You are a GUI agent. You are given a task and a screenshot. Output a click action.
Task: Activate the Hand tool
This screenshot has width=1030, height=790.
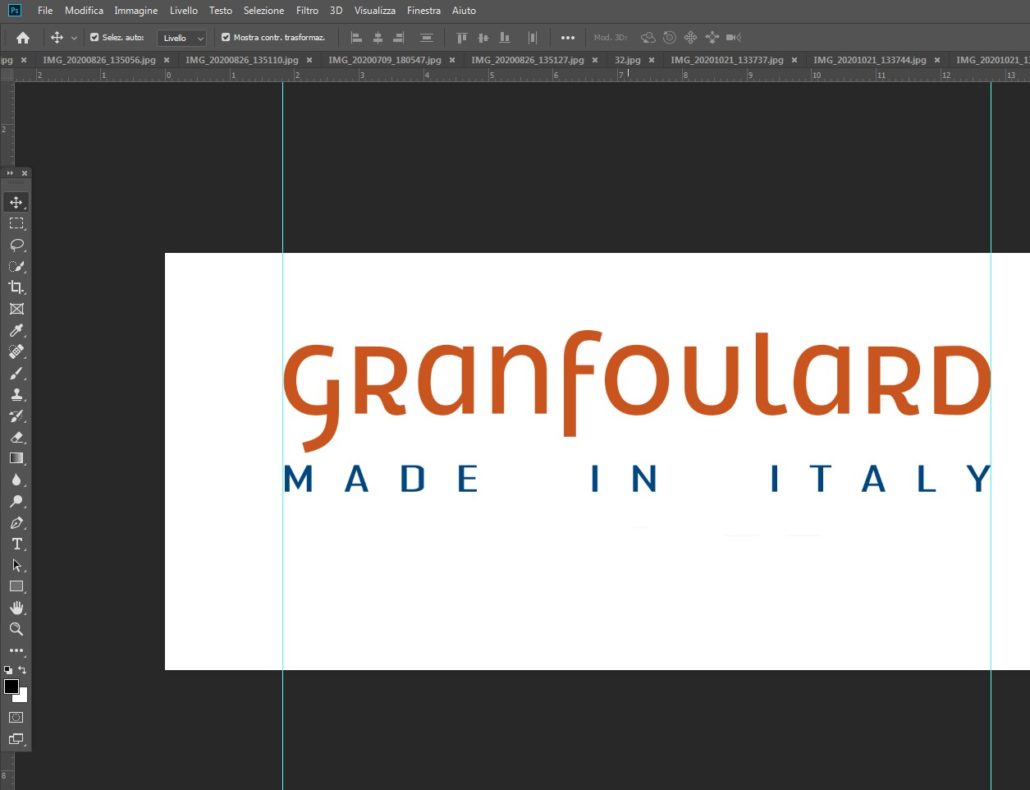click(16, 608)
